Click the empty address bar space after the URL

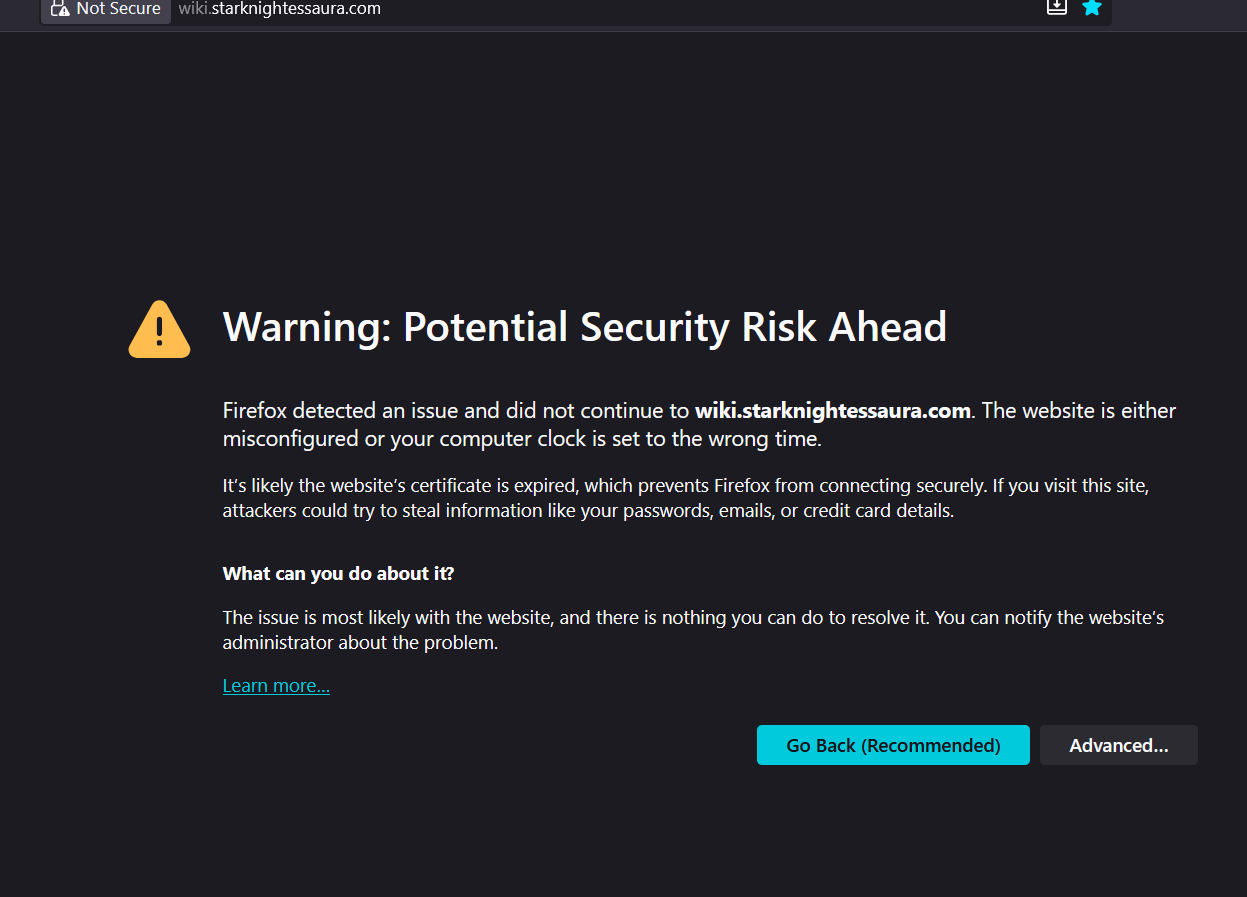[x=700, y=9]
